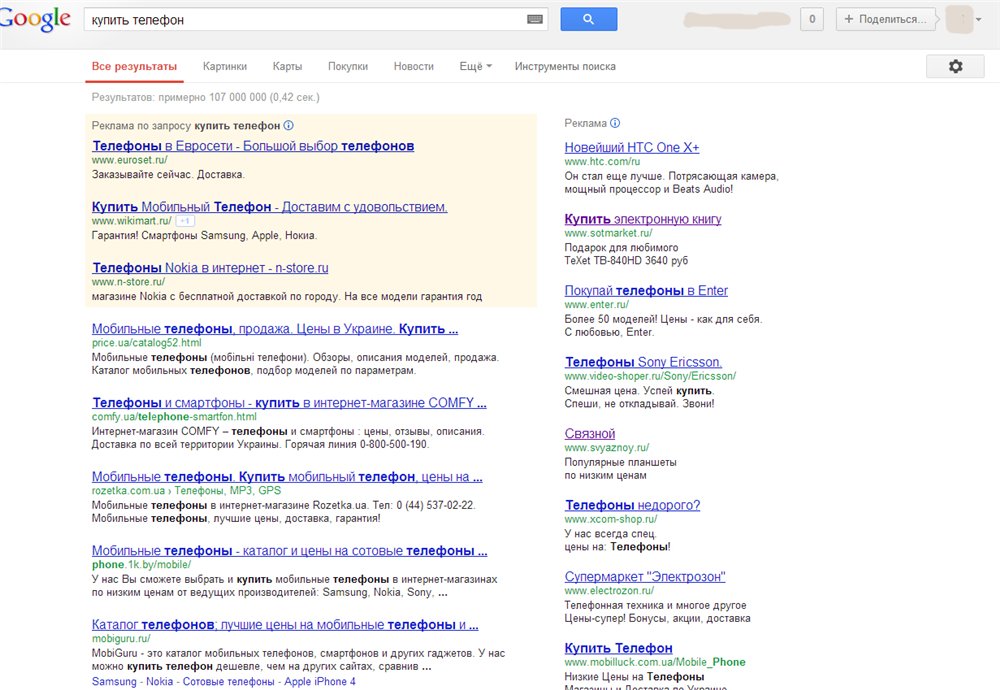Select the 'Все результаты' tab

click(135, 66)
